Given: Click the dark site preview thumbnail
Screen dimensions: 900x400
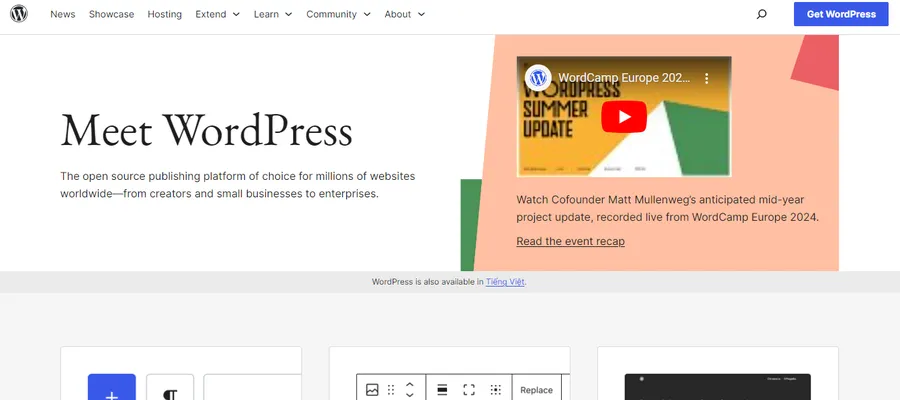Looking at the screenshot, I should 717,387.
